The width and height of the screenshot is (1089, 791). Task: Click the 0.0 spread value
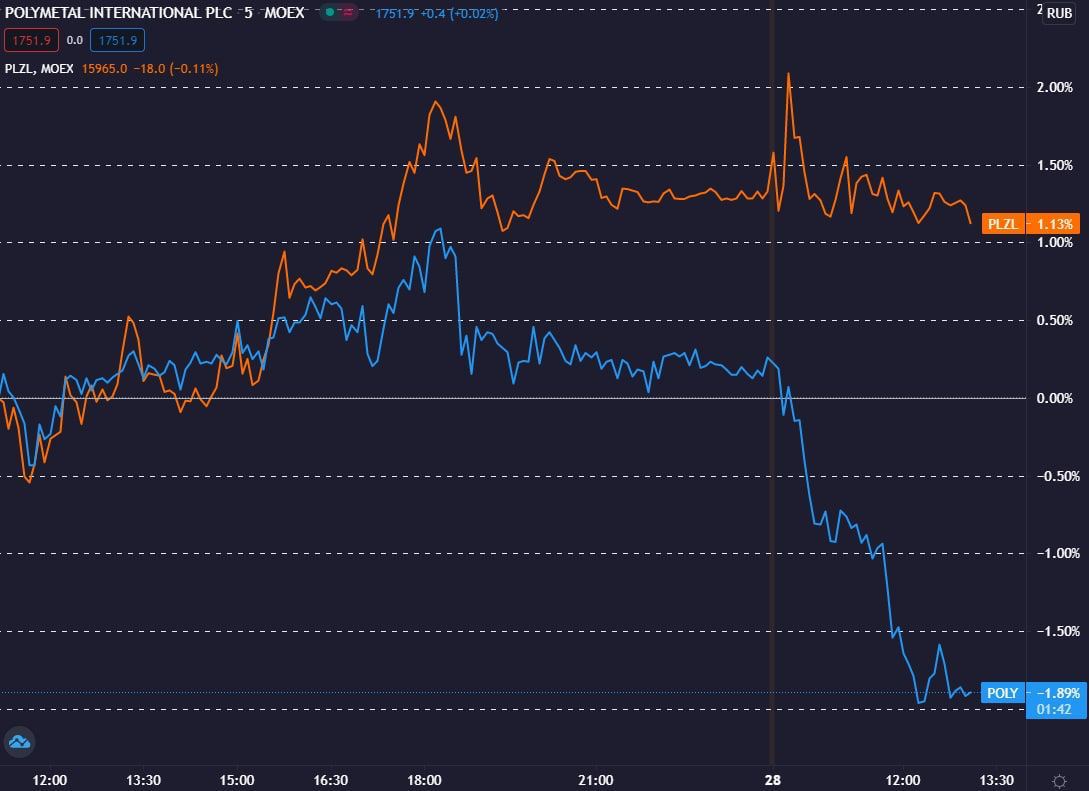pyautogui.click(x=74, y=40)
